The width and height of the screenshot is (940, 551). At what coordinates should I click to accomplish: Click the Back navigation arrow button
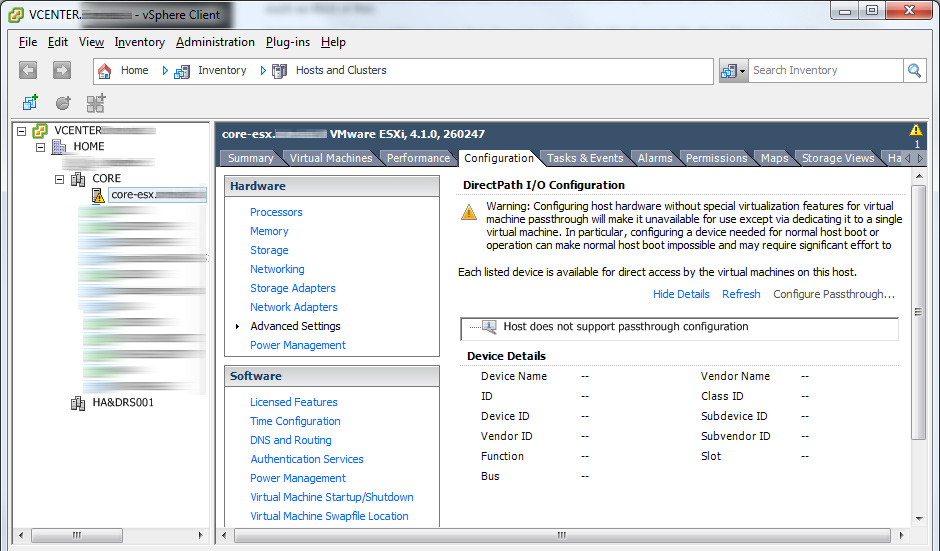click(28, 70)
